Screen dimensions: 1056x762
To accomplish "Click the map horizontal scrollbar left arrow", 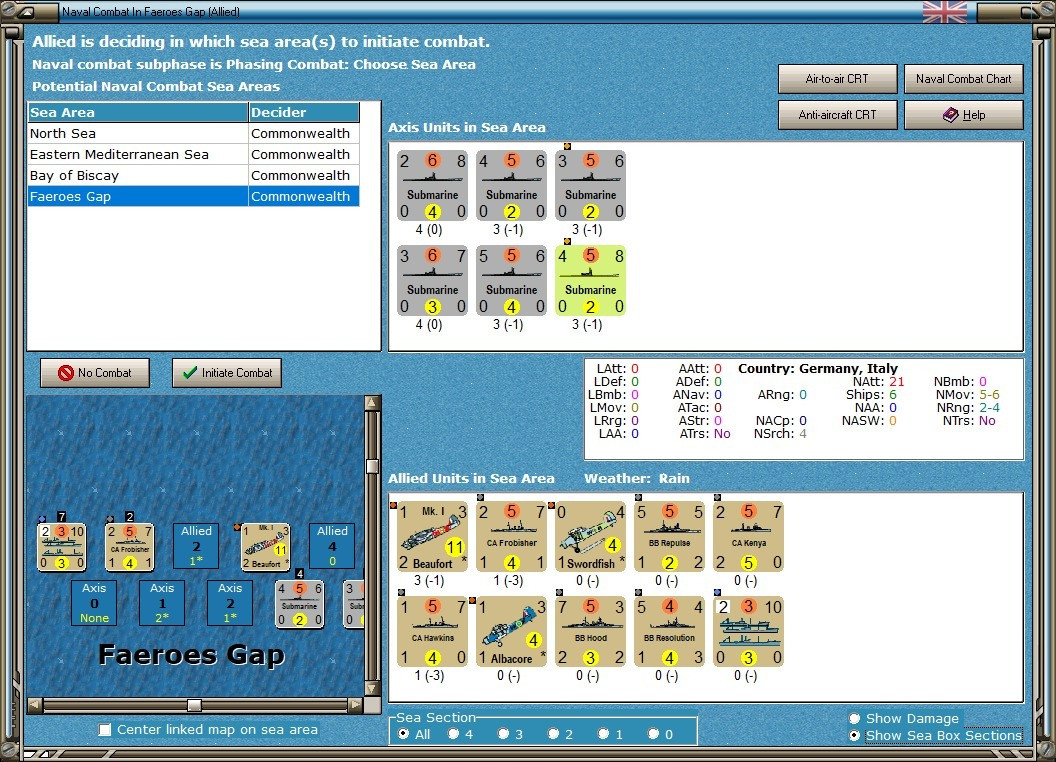I will click(x=35, y=705).
